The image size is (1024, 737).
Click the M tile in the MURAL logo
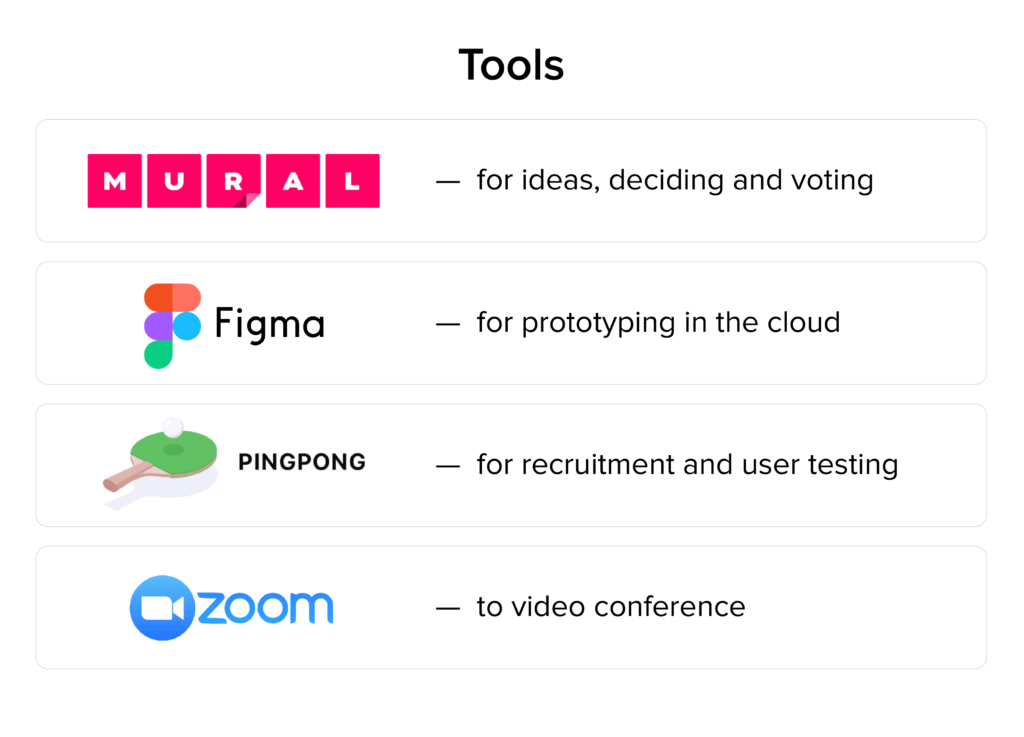point(115,181)
